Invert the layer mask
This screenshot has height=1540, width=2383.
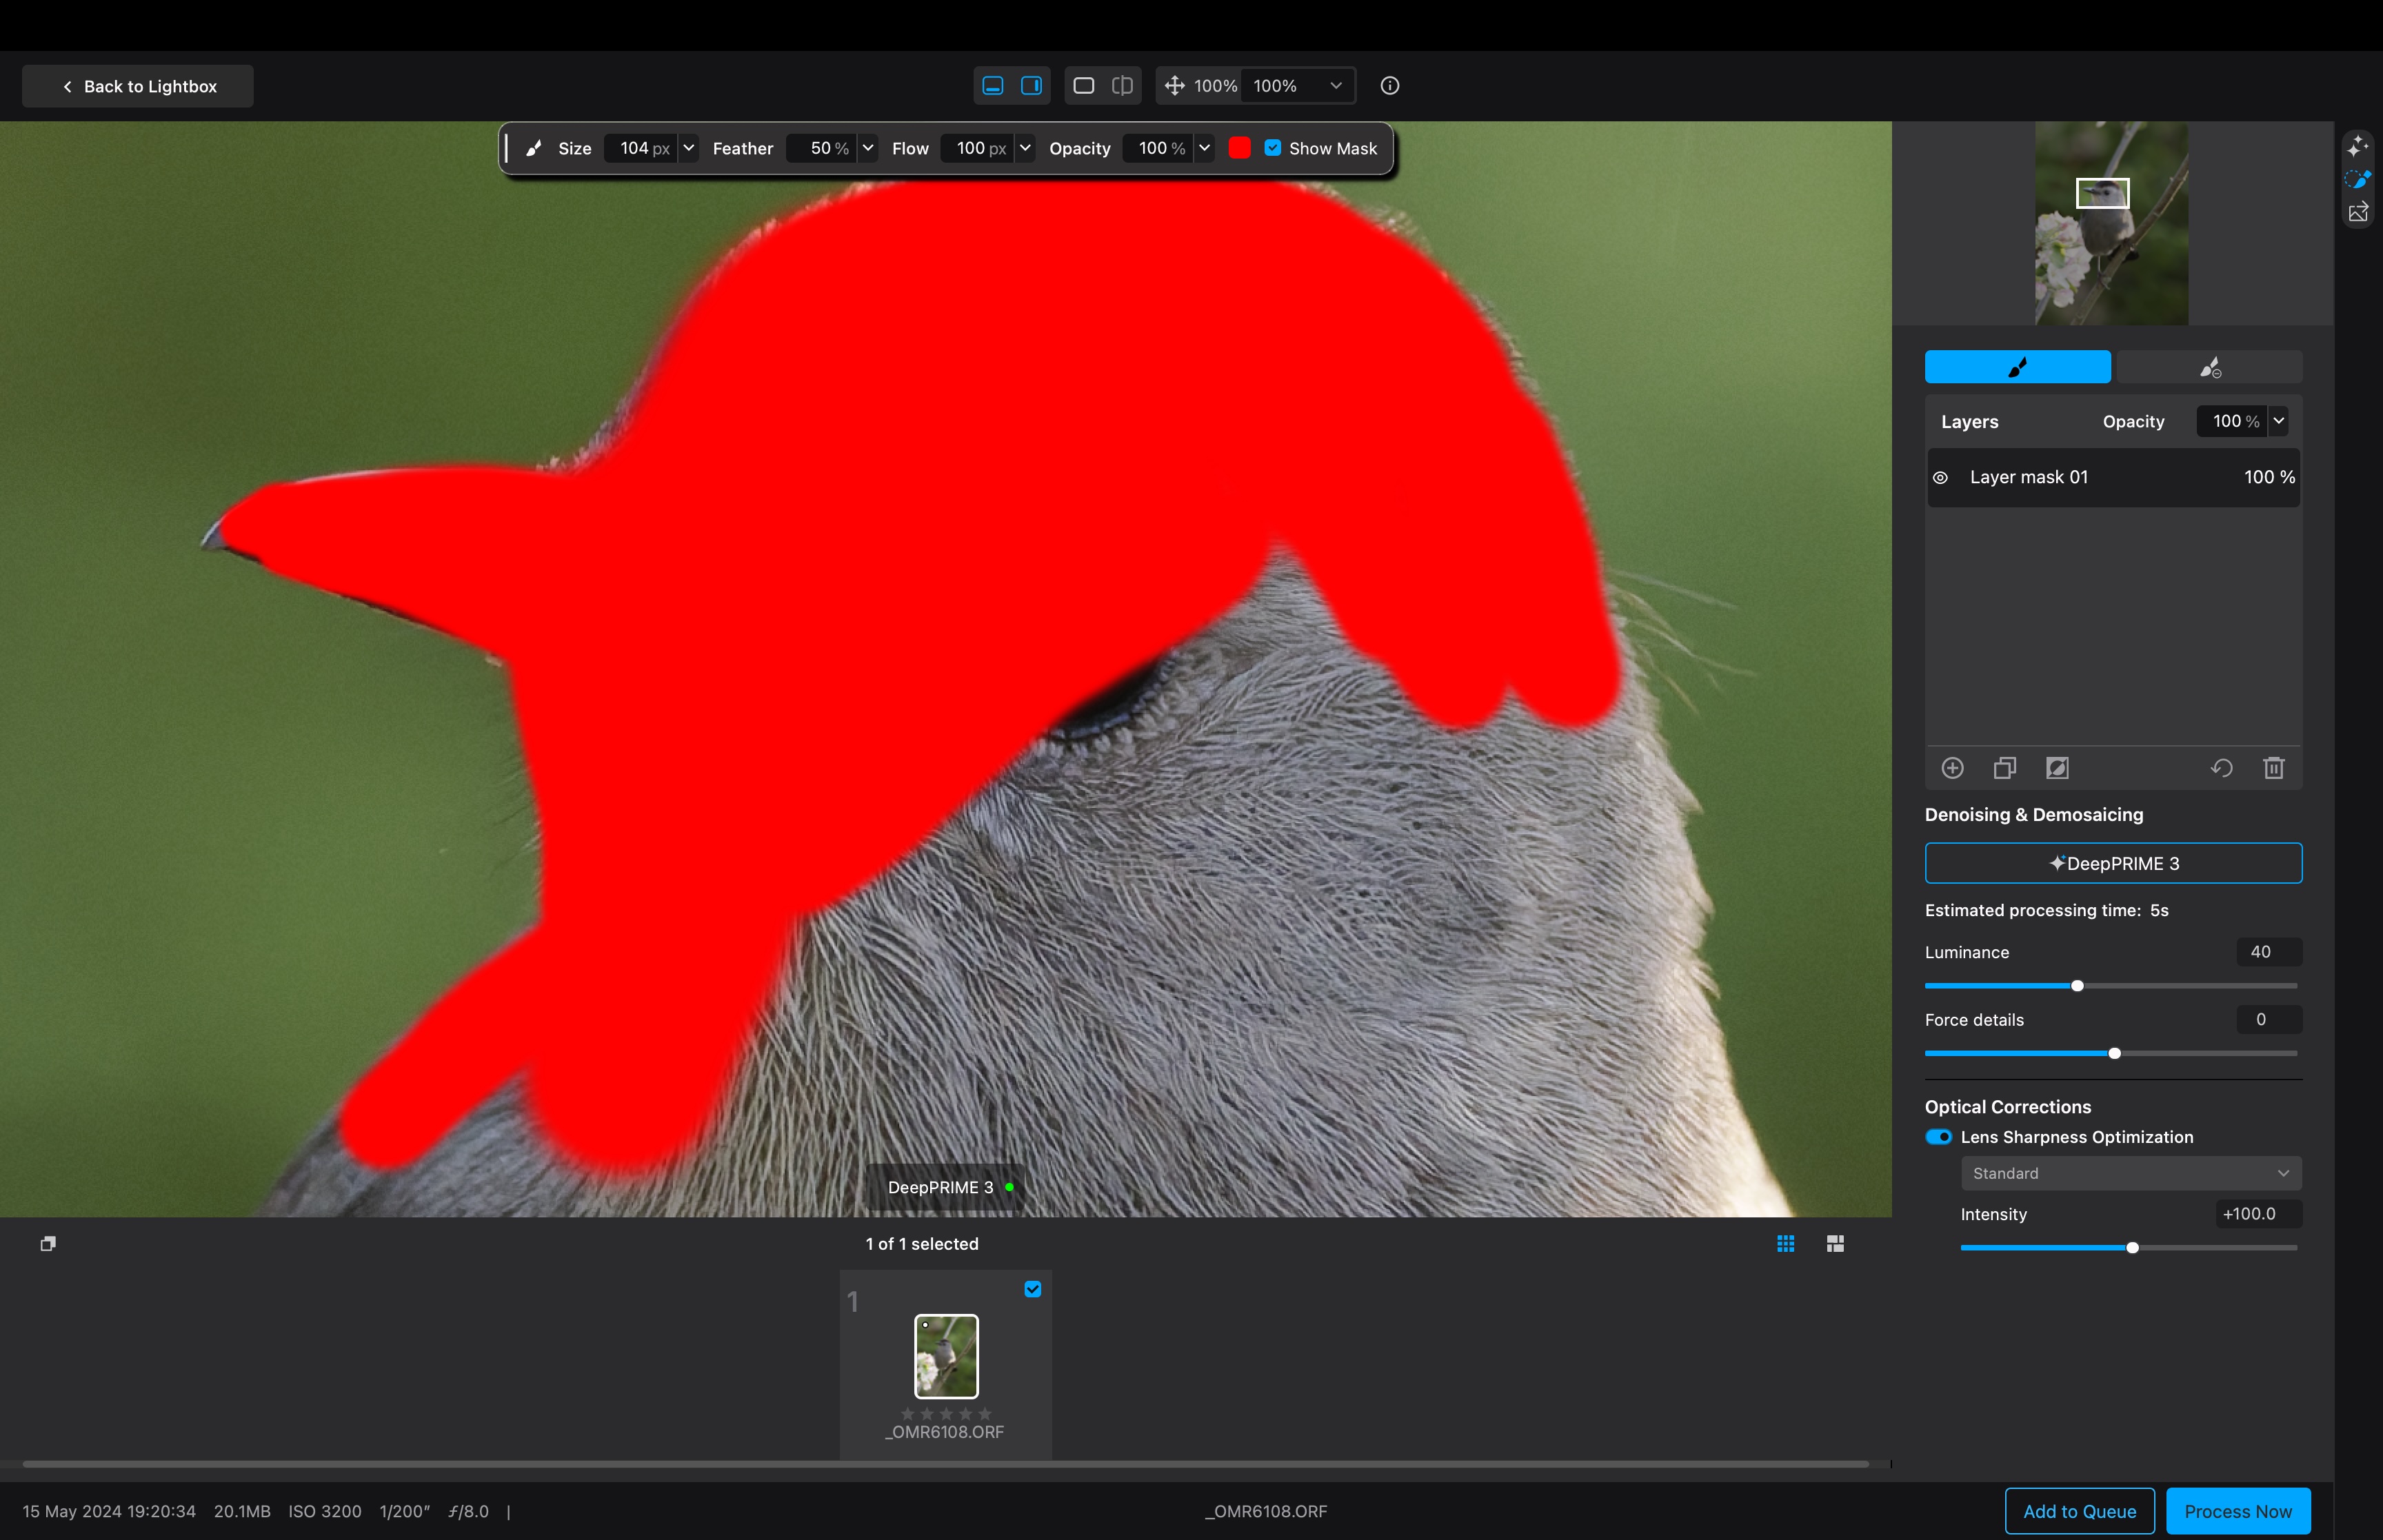tap(2057, 768)
